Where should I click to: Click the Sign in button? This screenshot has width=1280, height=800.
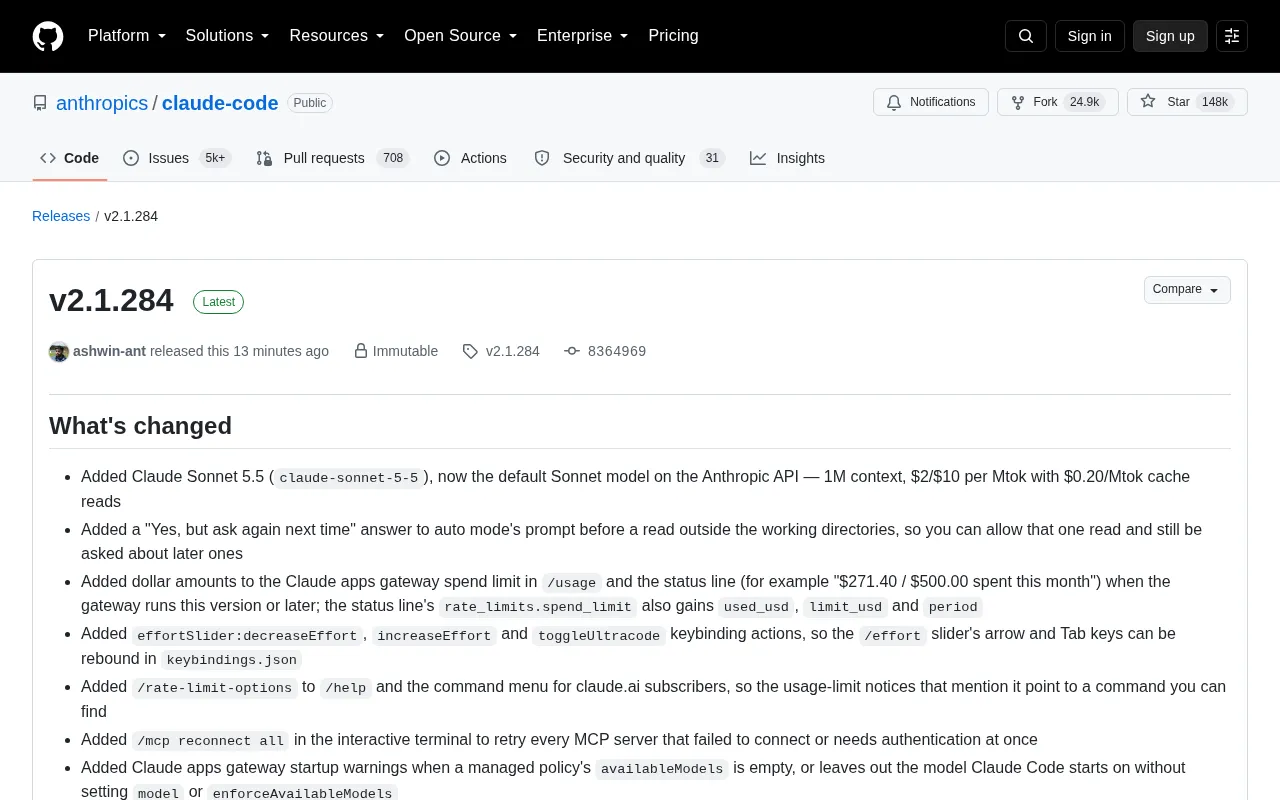1089,36
